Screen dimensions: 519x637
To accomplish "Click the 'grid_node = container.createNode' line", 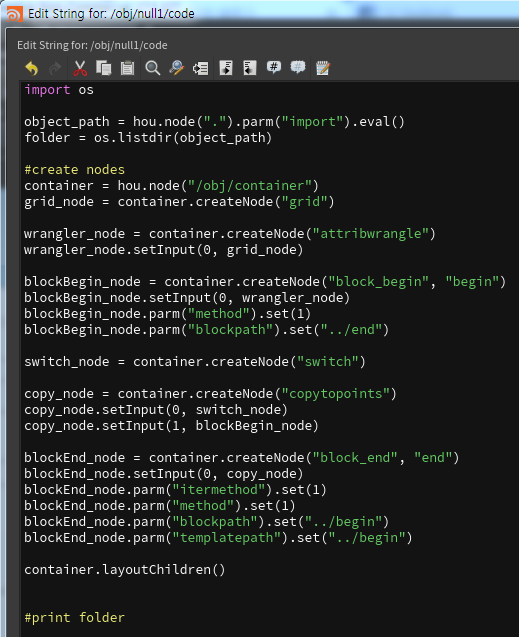I will 179,202.
